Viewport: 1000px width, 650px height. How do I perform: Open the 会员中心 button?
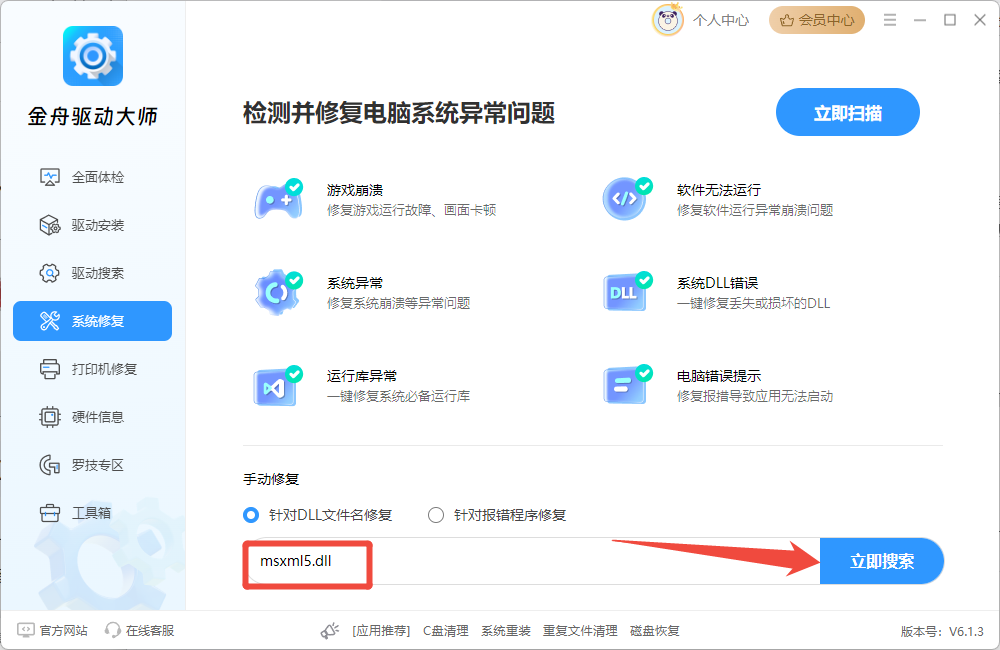(816, 20)
